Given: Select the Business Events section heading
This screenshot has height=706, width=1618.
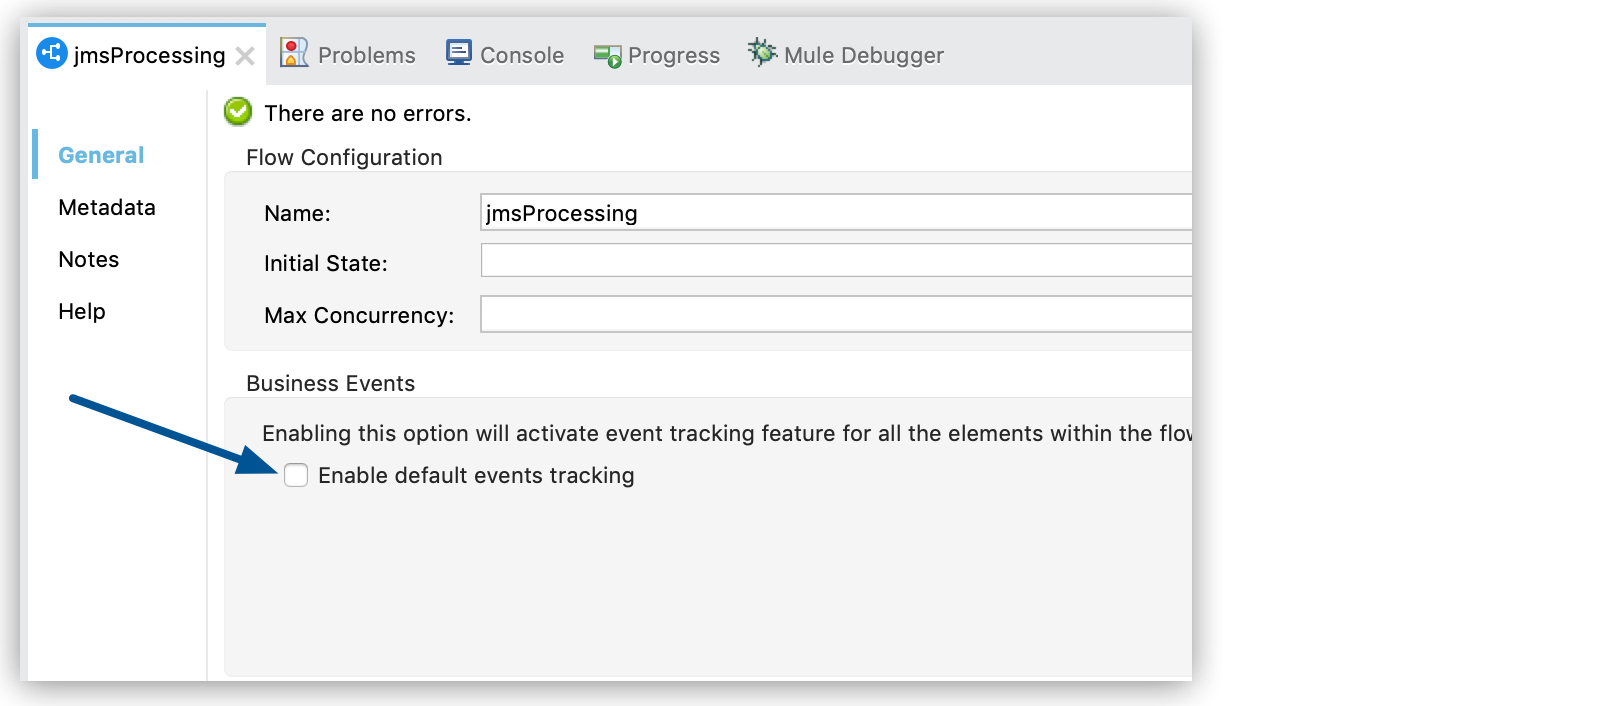Looking at the screenshot, I should tap(331, 383).
